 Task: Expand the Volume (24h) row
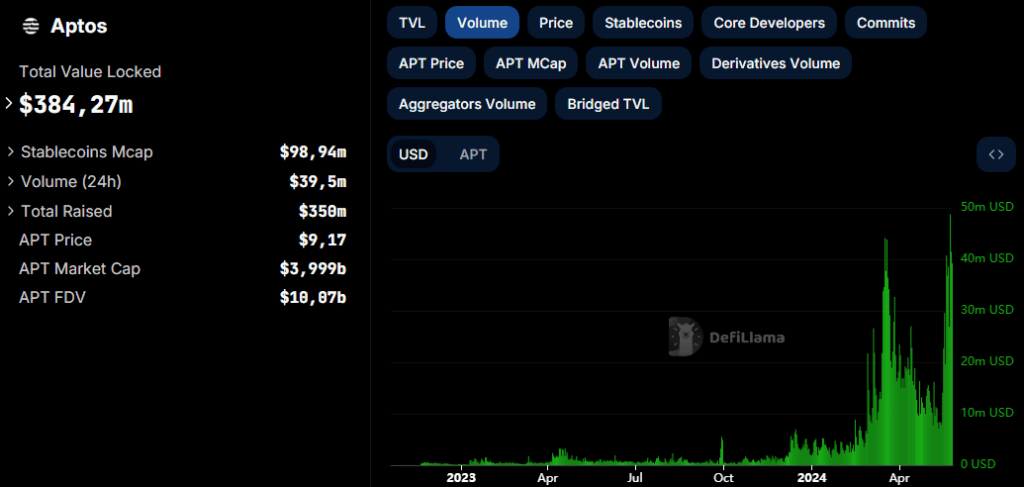click(x=11, y=181)
